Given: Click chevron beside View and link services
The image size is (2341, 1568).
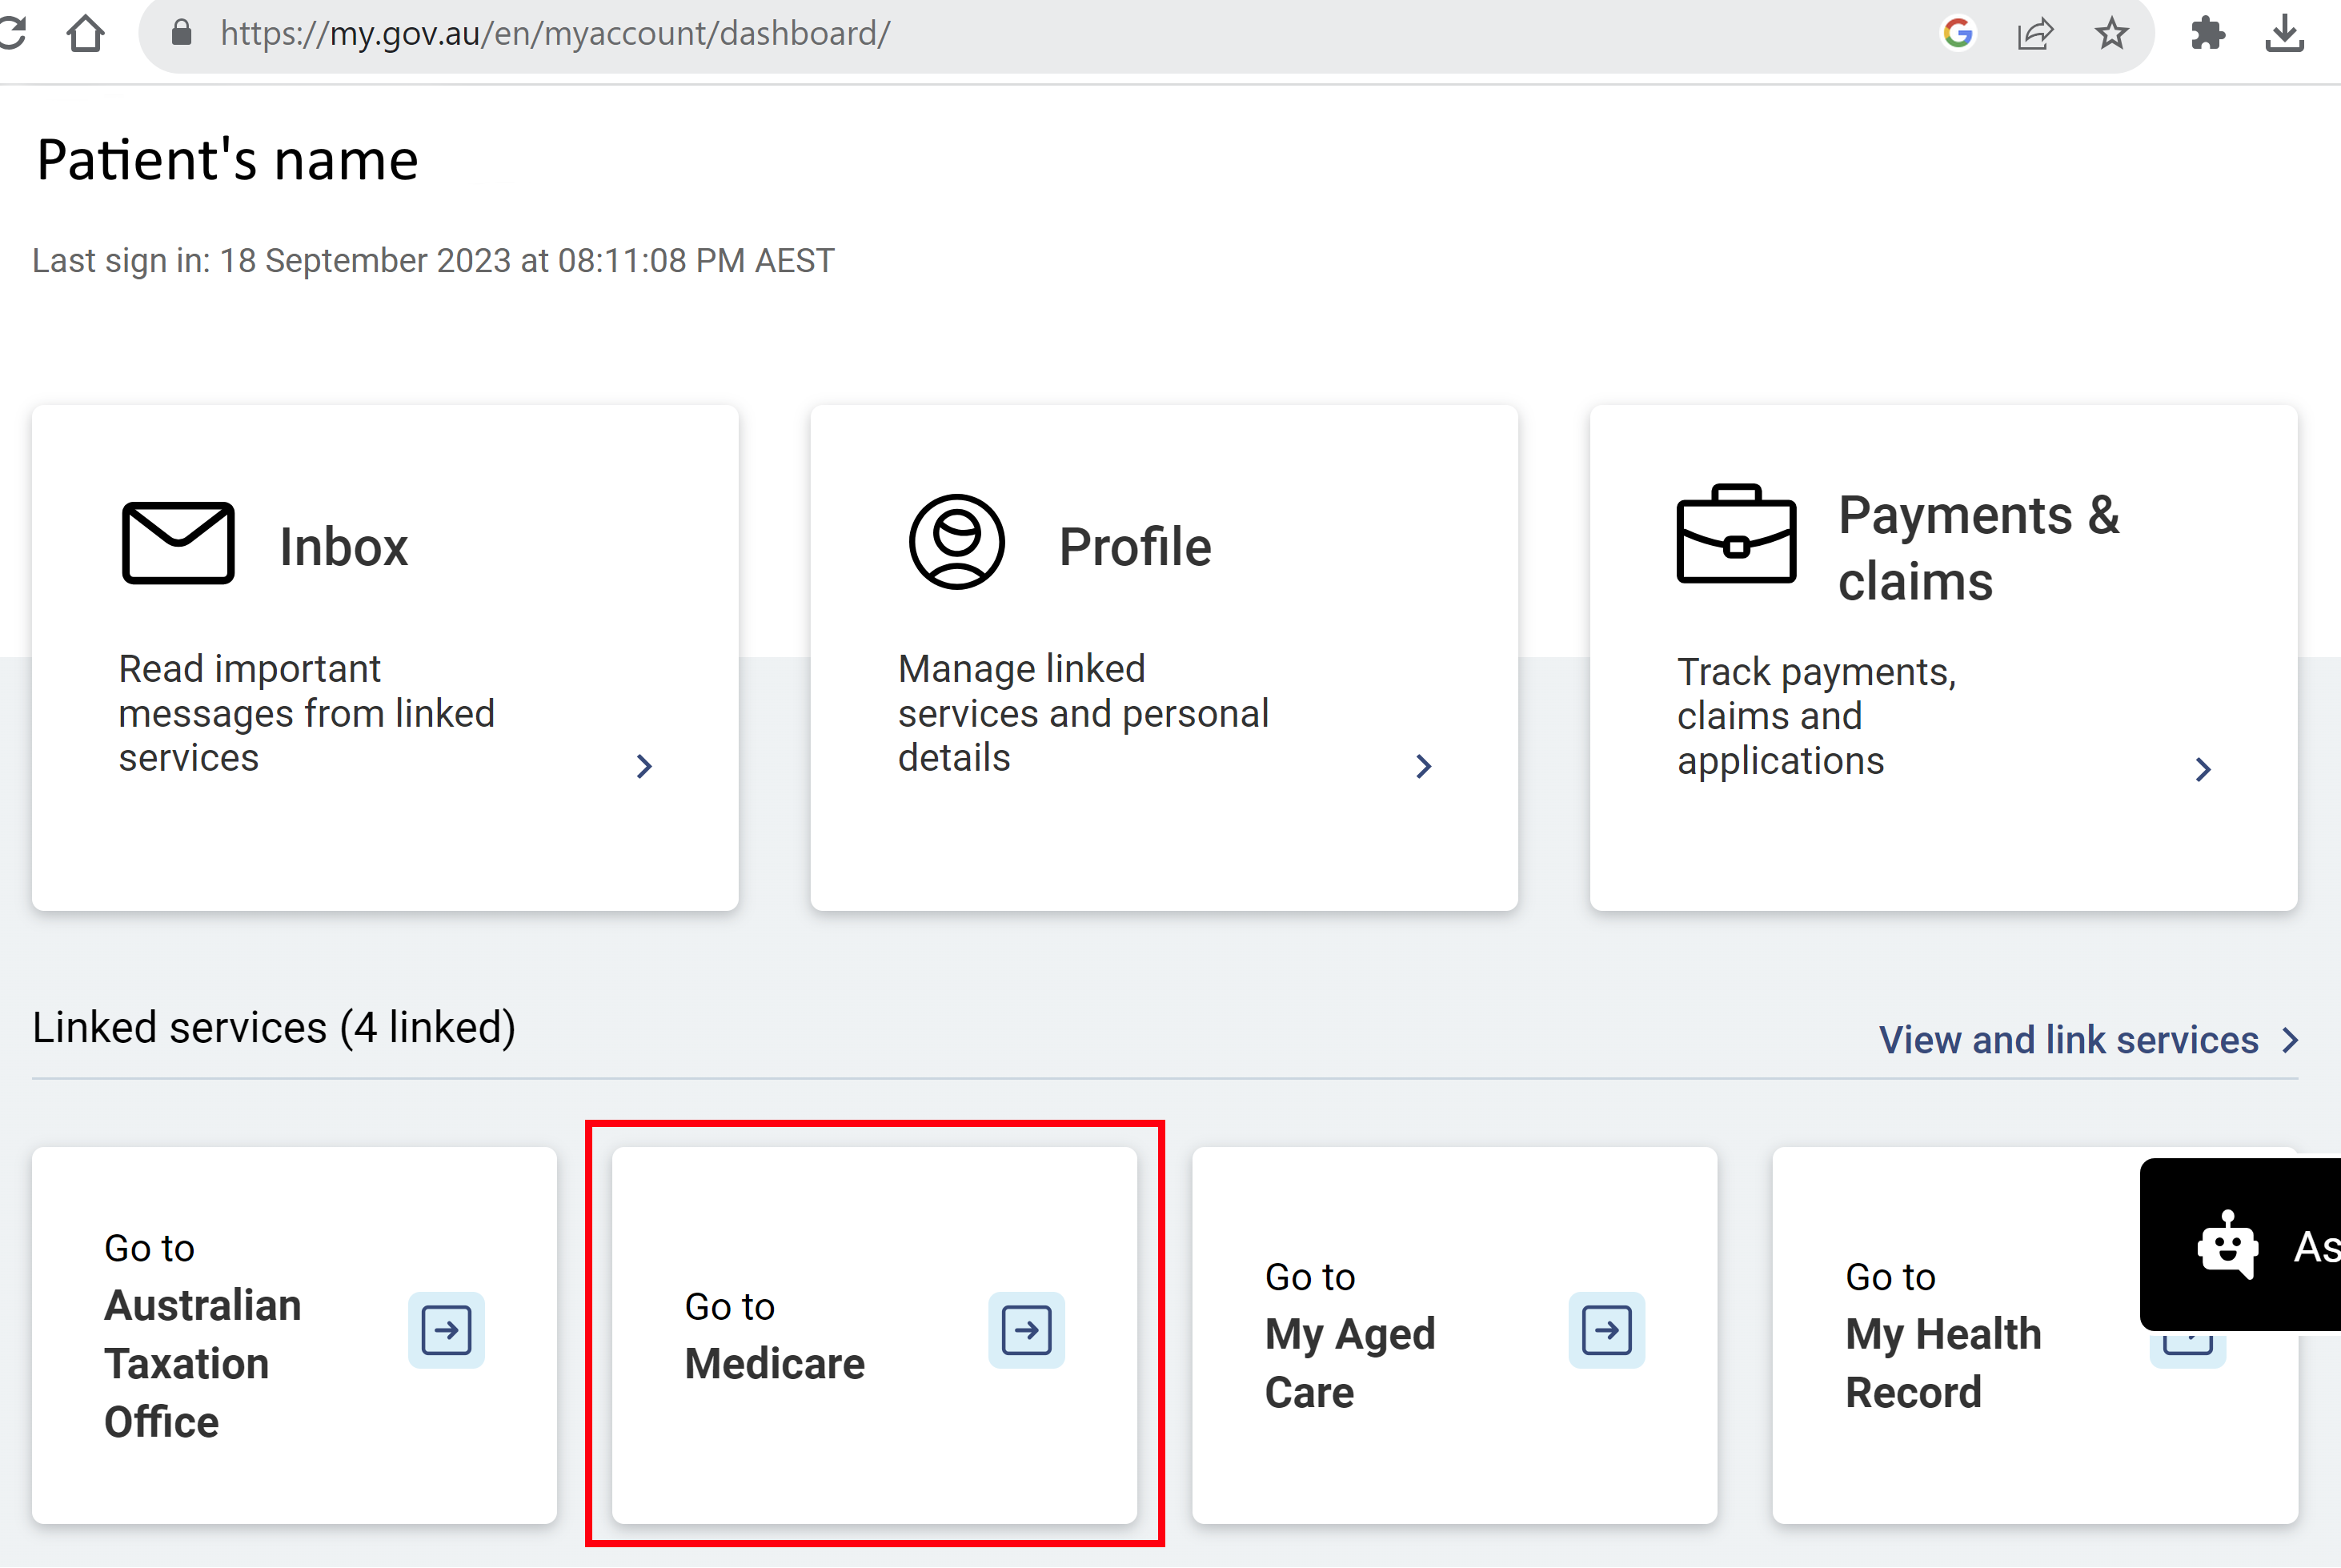Looking at the screenshot, I should 2291,1040.
